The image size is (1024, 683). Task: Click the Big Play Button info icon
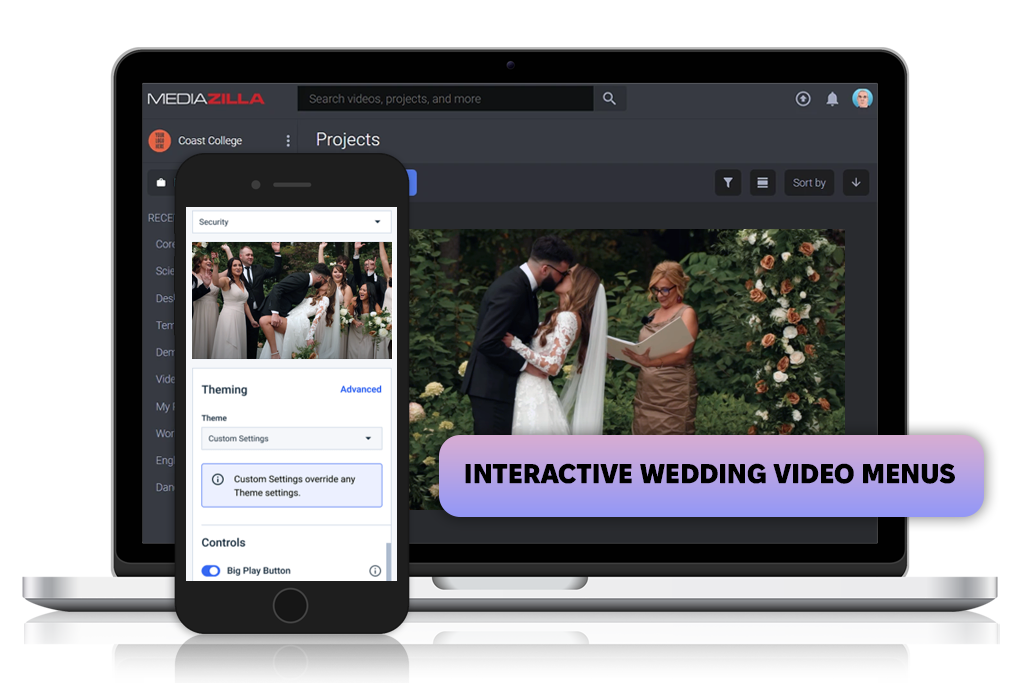[x=375, y=571]
